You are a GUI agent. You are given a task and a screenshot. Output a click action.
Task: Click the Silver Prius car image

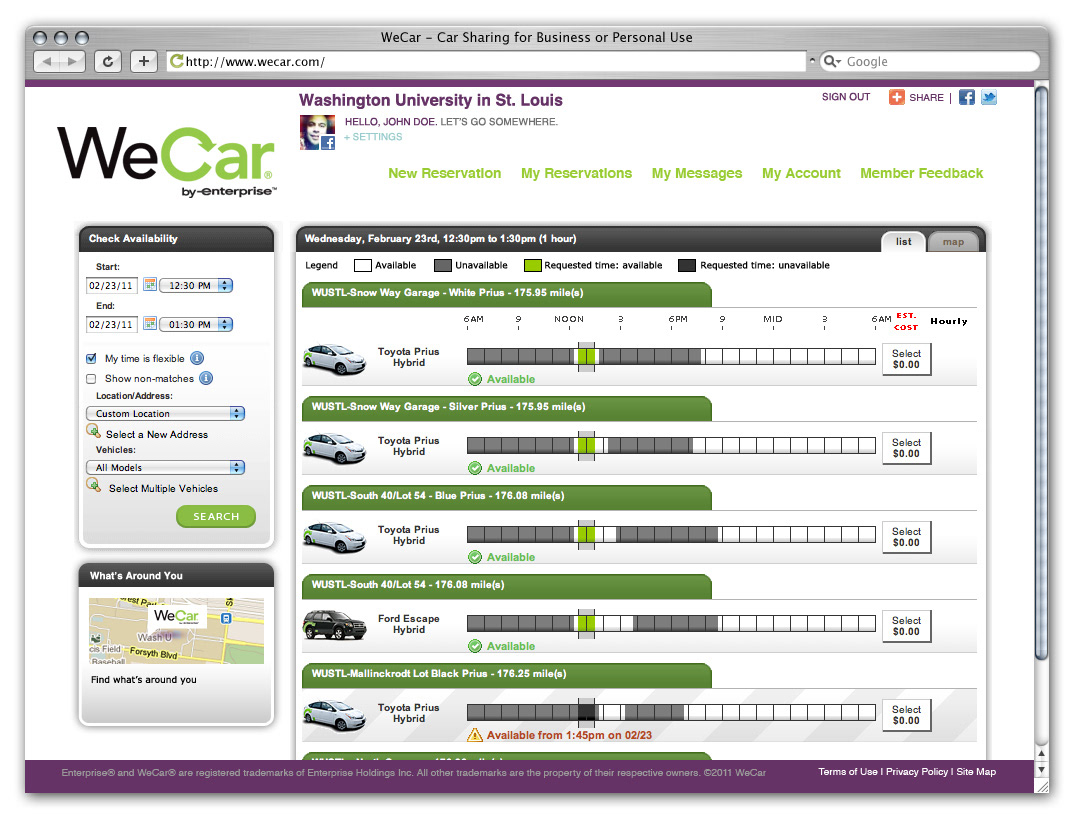click(x=335, y=448)
